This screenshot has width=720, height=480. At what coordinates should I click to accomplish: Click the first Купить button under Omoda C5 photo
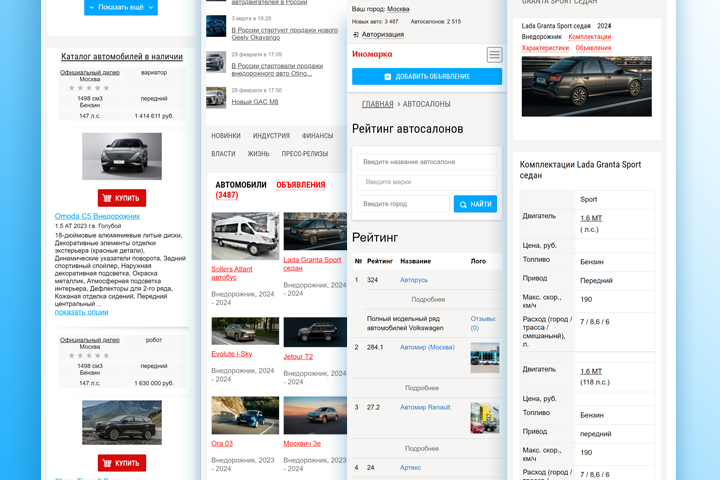[122, 198]
